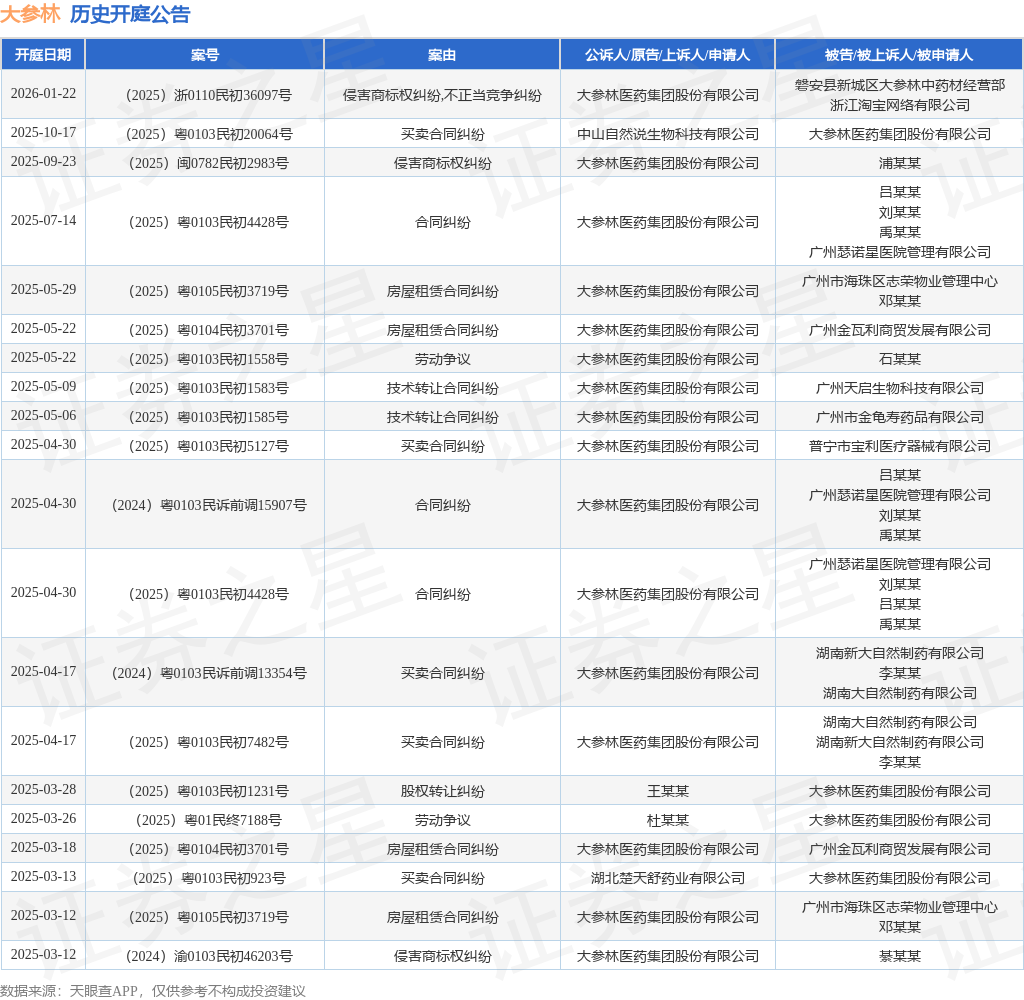Screen dimensions: 1024x1000
Task: Click the date 2025-05-29
Action: click(x=43, y=289)
